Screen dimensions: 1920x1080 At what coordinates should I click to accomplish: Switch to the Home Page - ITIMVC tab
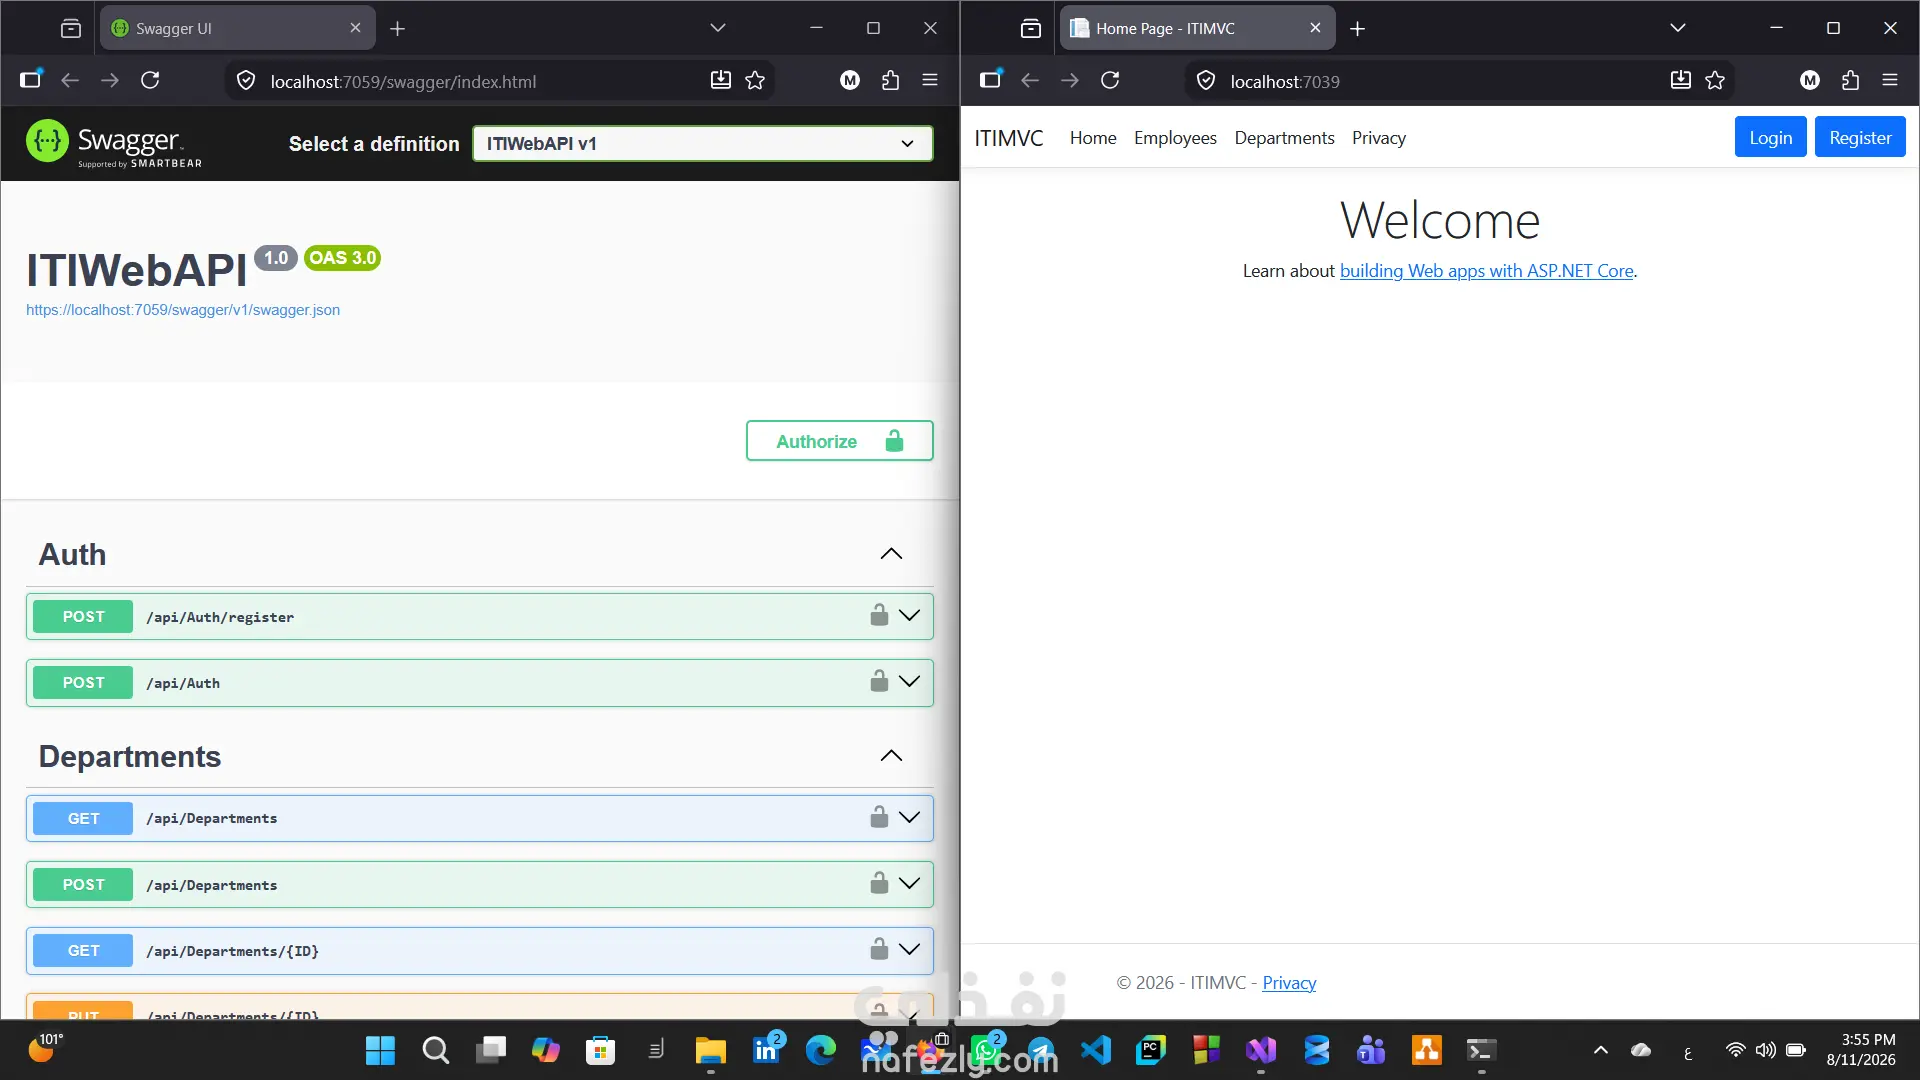[1197, 28]
